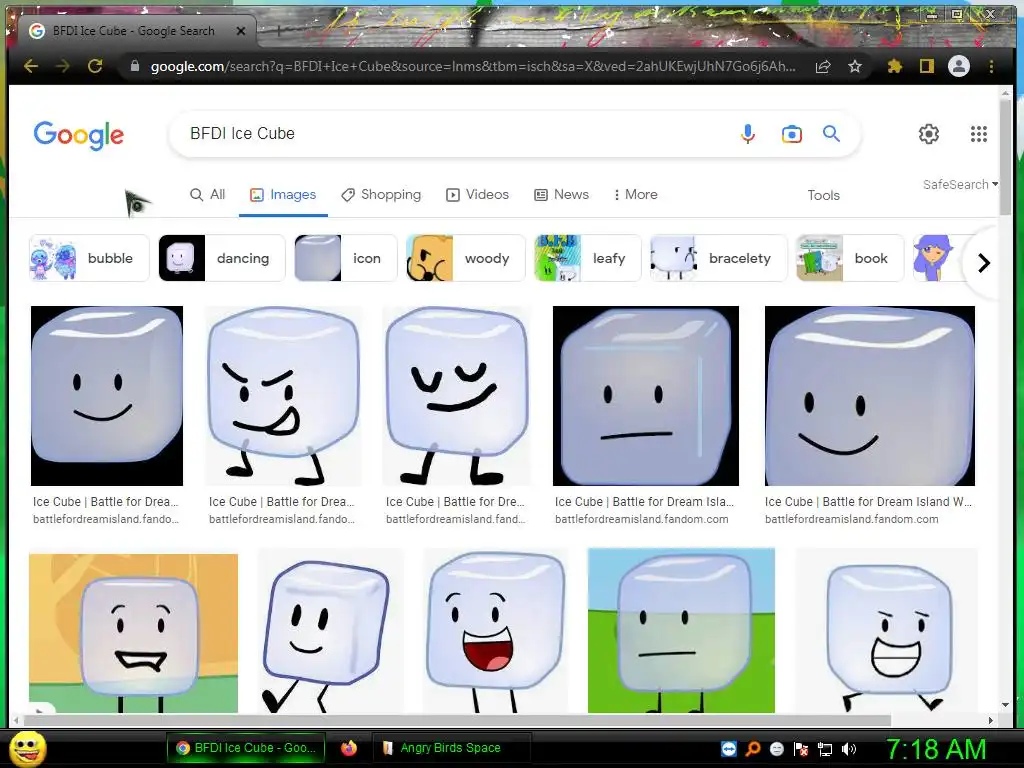Open the grinning angry Ice Cube thumbnail
The image size is (1024, 768).
pos(886,631)
